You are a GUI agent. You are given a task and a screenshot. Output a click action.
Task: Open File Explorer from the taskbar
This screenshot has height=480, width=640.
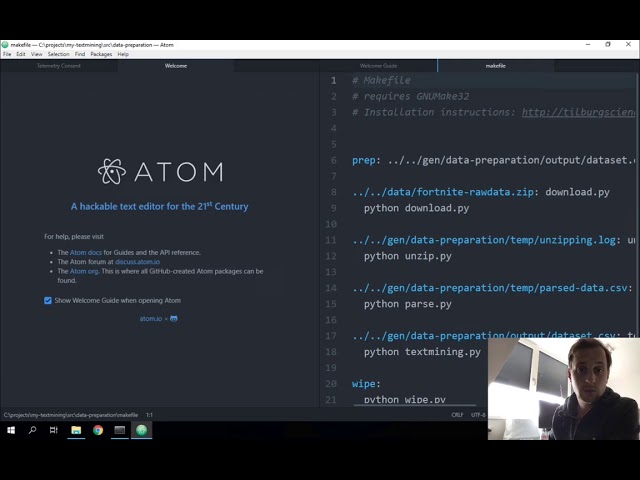pos(76,430)
